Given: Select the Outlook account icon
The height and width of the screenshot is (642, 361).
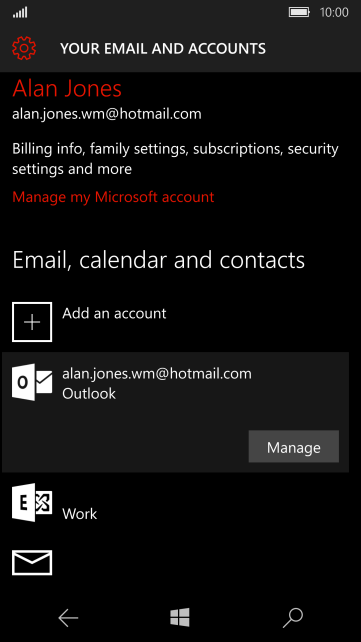Looking at the screenshot, I should pos(32,382).
